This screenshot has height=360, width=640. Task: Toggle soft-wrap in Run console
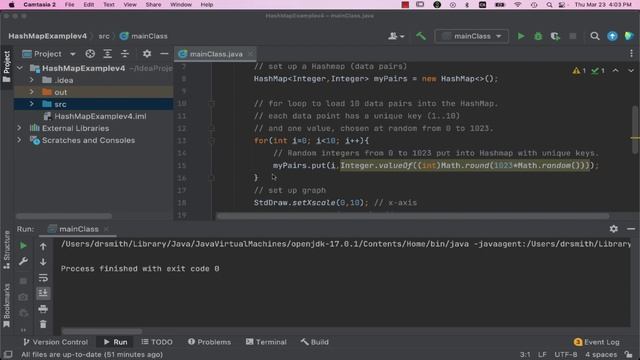[43, 278]
